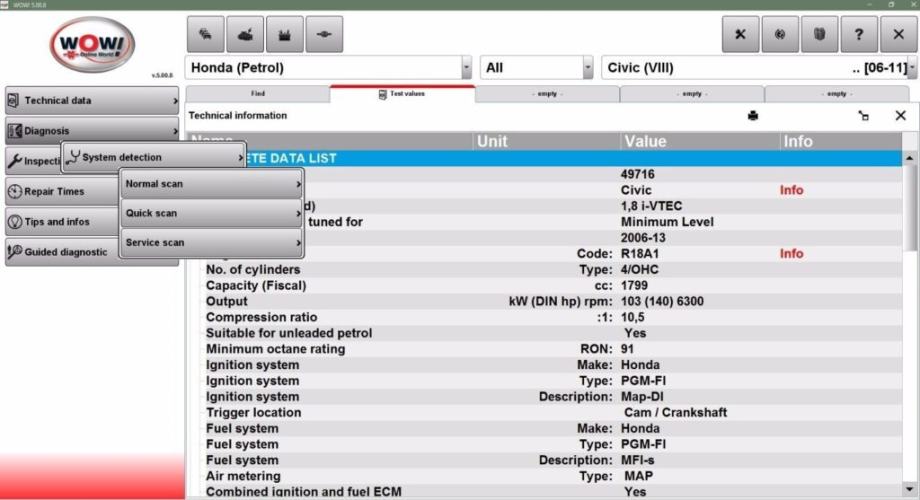The height and width of the screenshot is (500, 920).
Task: Open Info link in the R18A1 row
Action: point(791,254)
